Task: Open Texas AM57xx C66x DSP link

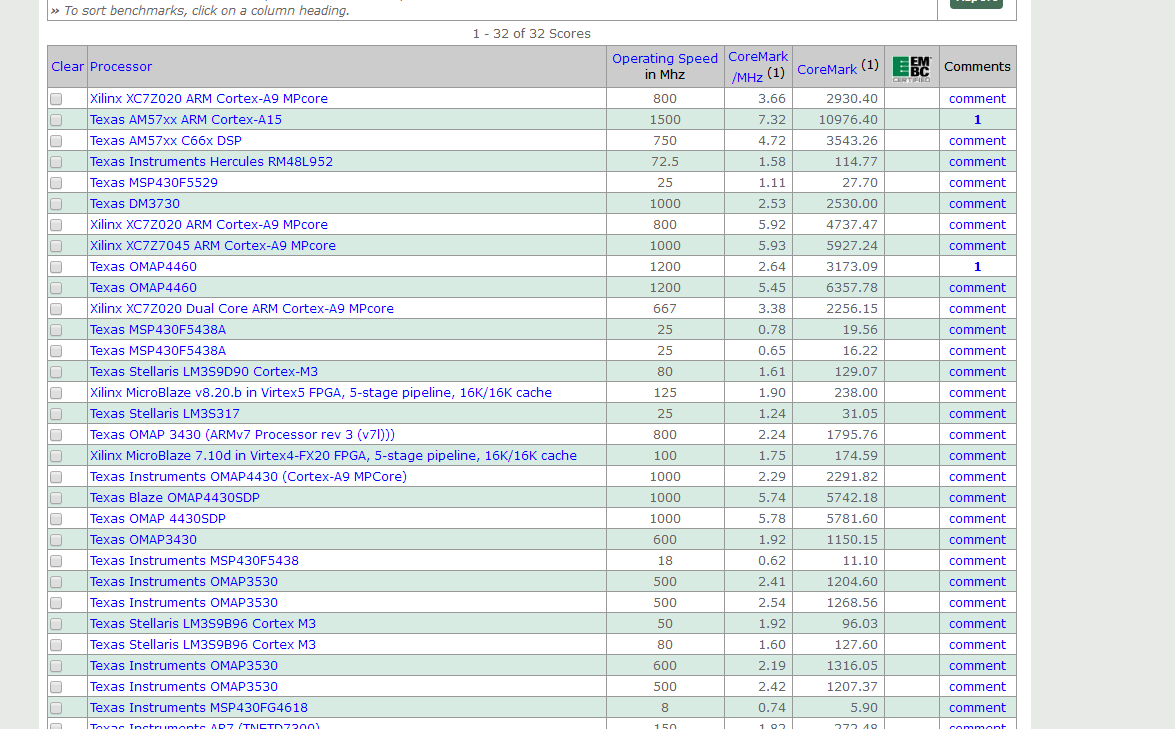Action: pos(166,141)
